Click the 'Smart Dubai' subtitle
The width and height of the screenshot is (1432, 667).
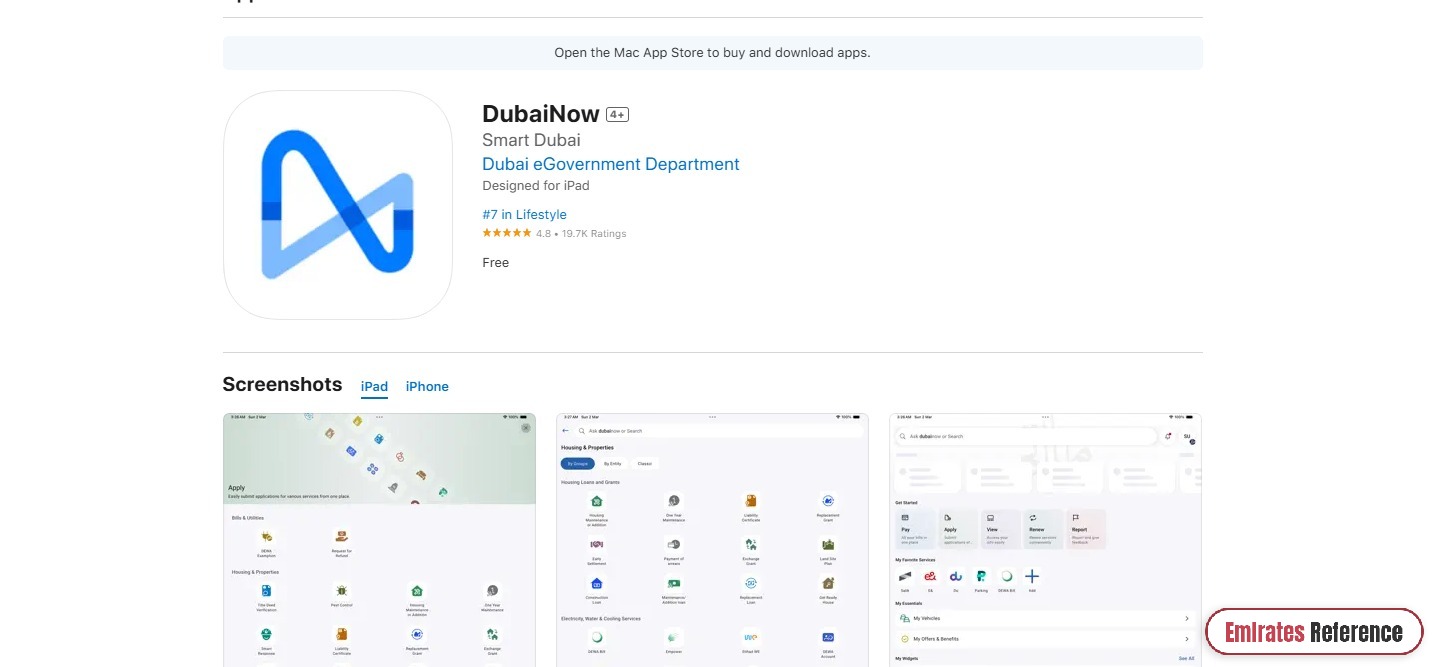(531, 140)
